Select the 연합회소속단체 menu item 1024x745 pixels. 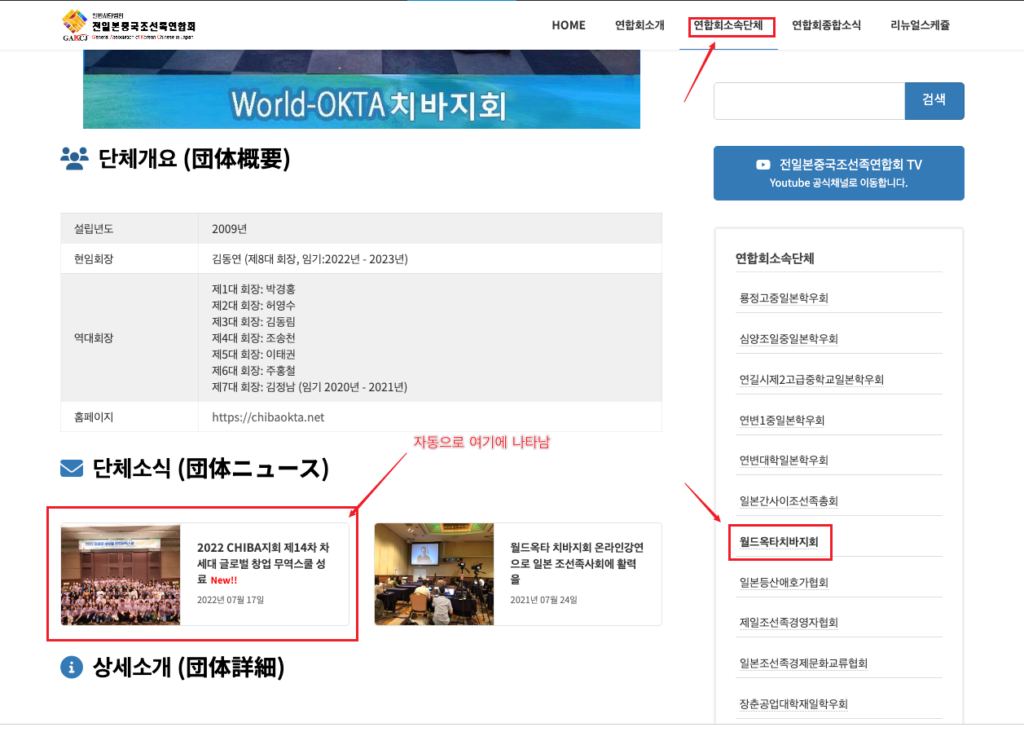pos(732,25)
